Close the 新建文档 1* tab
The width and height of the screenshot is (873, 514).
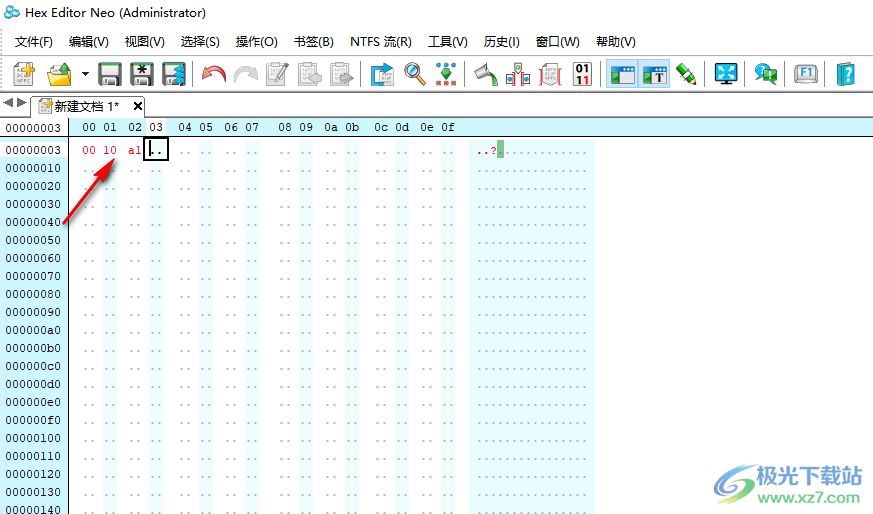(x=138, y=106)
